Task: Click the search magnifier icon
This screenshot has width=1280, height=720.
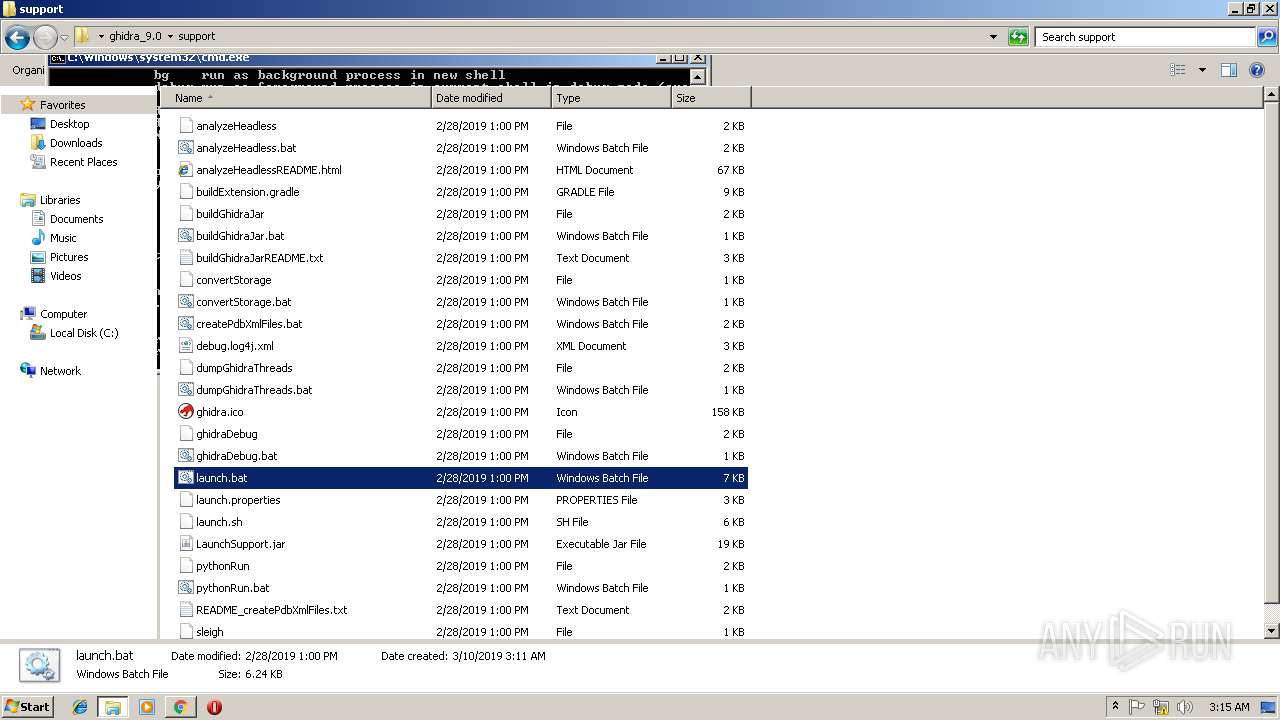Action: coord(1266,37)
